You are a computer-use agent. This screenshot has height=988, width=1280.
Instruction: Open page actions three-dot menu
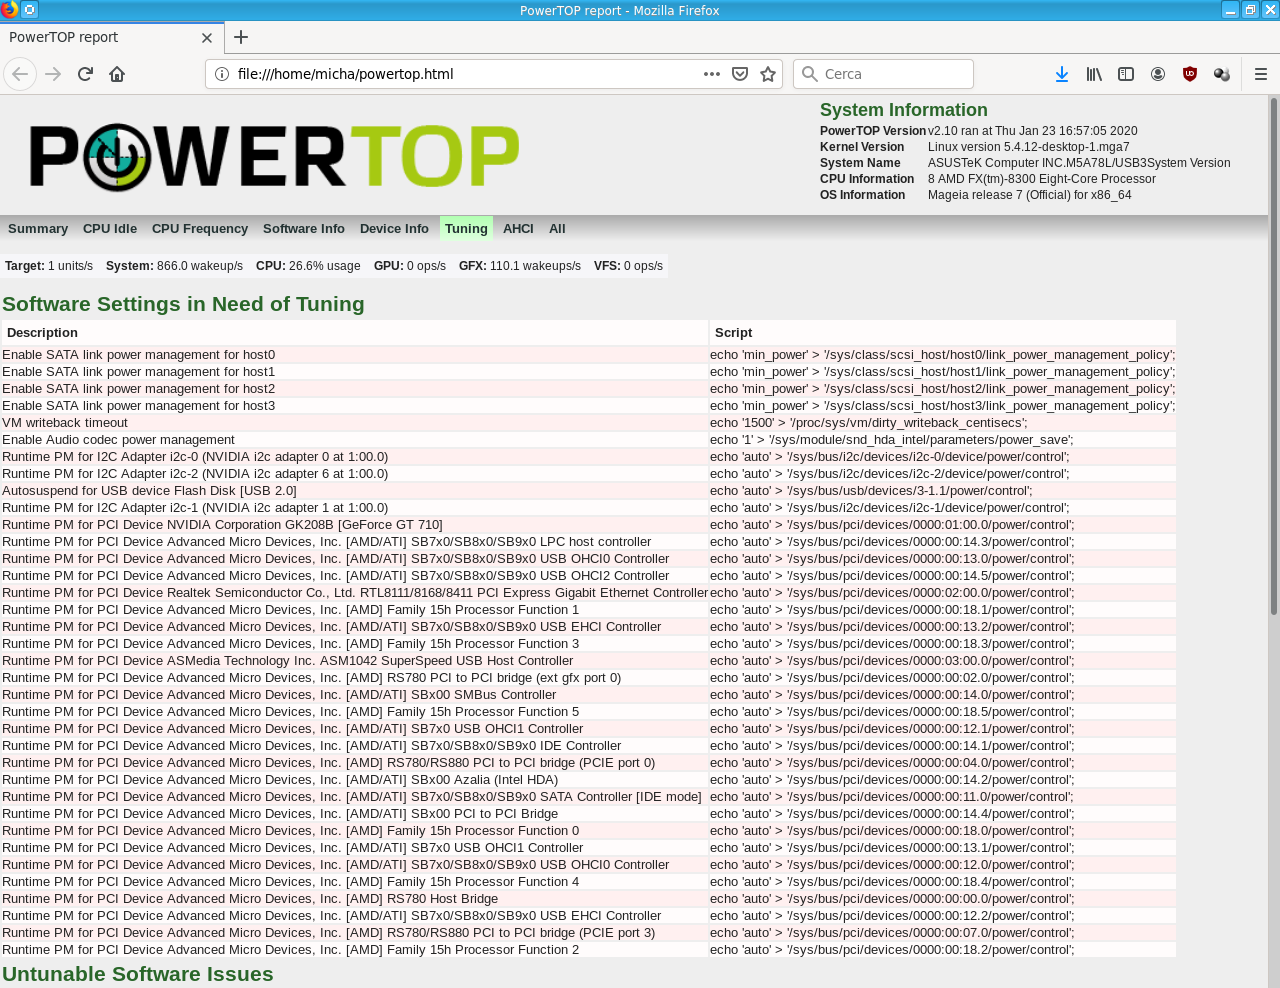(712, 74)
